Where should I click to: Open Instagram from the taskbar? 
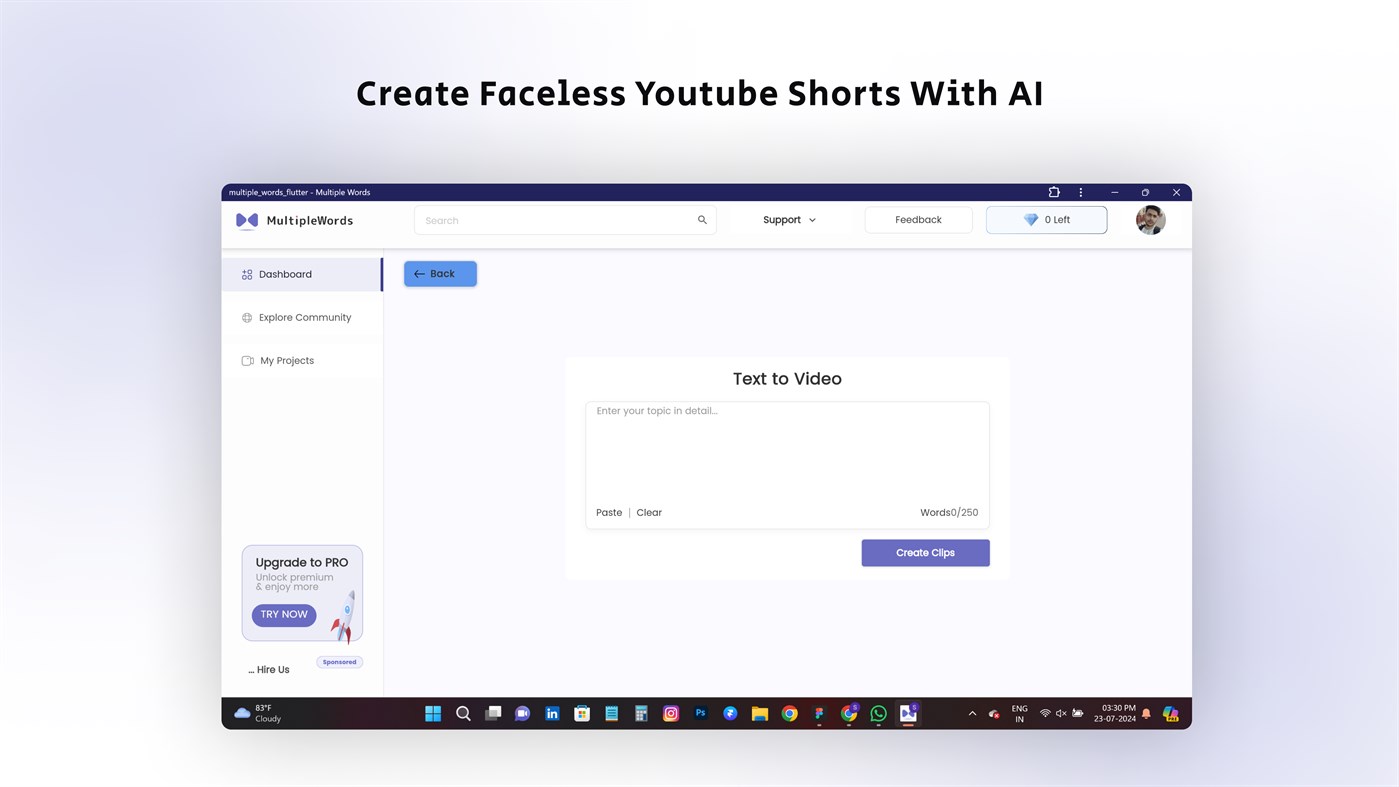click(669, 713)
